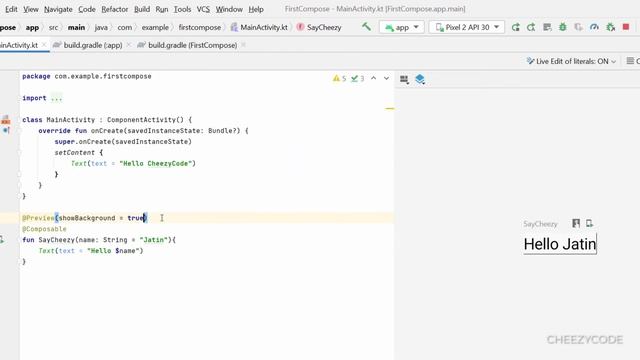Click the @Composable annotation in code
Screen dimensions: 640x360
[x=44, y=229]
